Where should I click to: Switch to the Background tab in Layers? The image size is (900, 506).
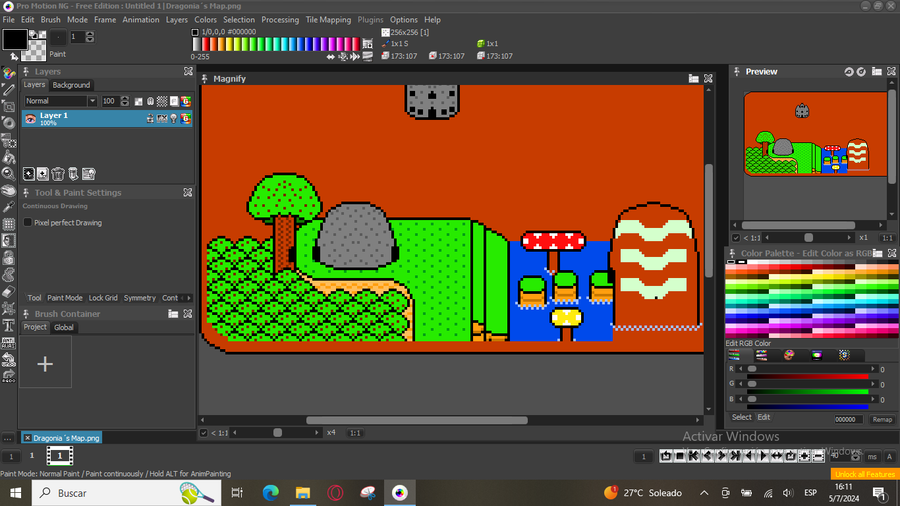click(x=71, y=85)
